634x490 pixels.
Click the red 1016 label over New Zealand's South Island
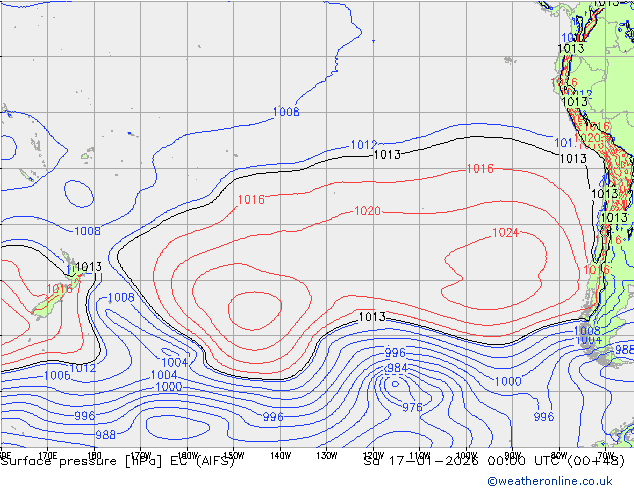pyautogui.click(x=59, y=289)
